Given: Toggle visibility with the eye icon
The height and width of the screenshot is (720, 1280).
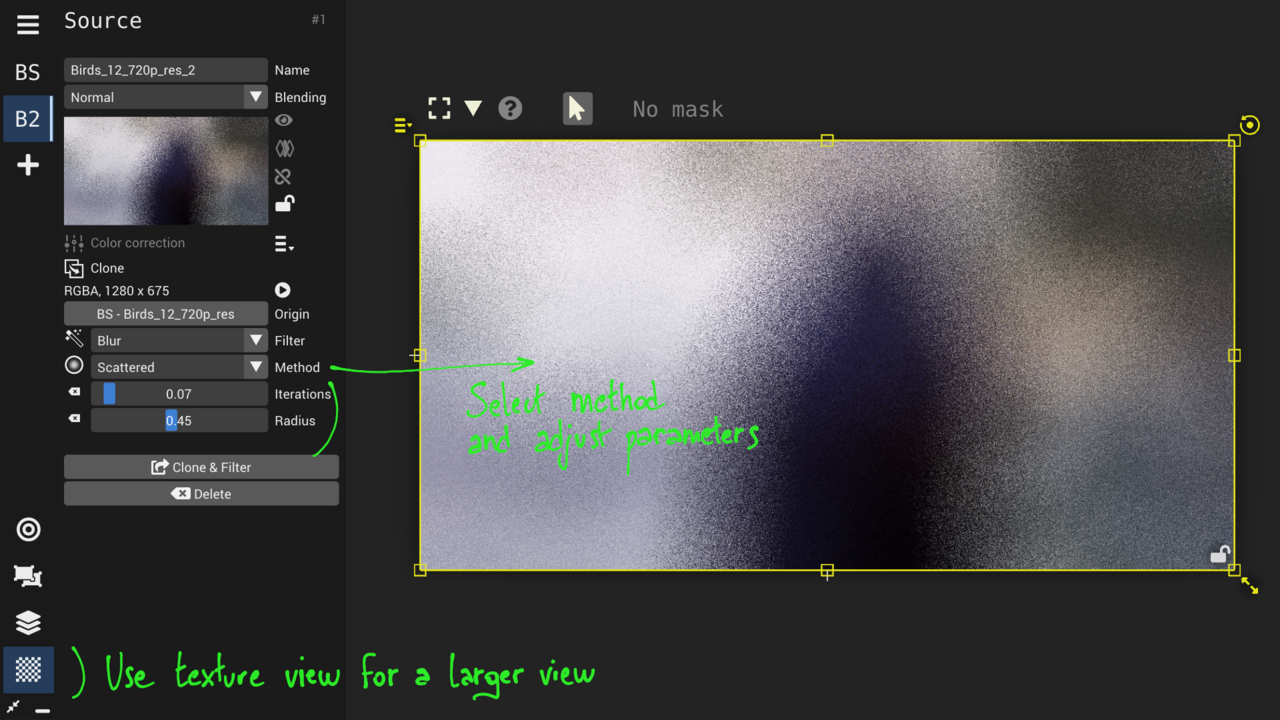Looking at the screenshot, I should [x=283, y=120].
